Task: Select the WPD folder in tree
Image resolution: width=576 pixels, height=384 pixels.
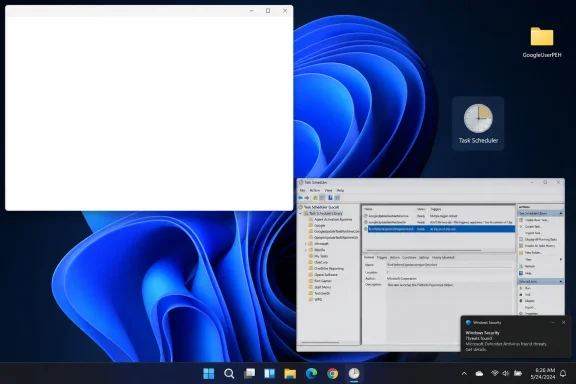Action: click(316, 300)
